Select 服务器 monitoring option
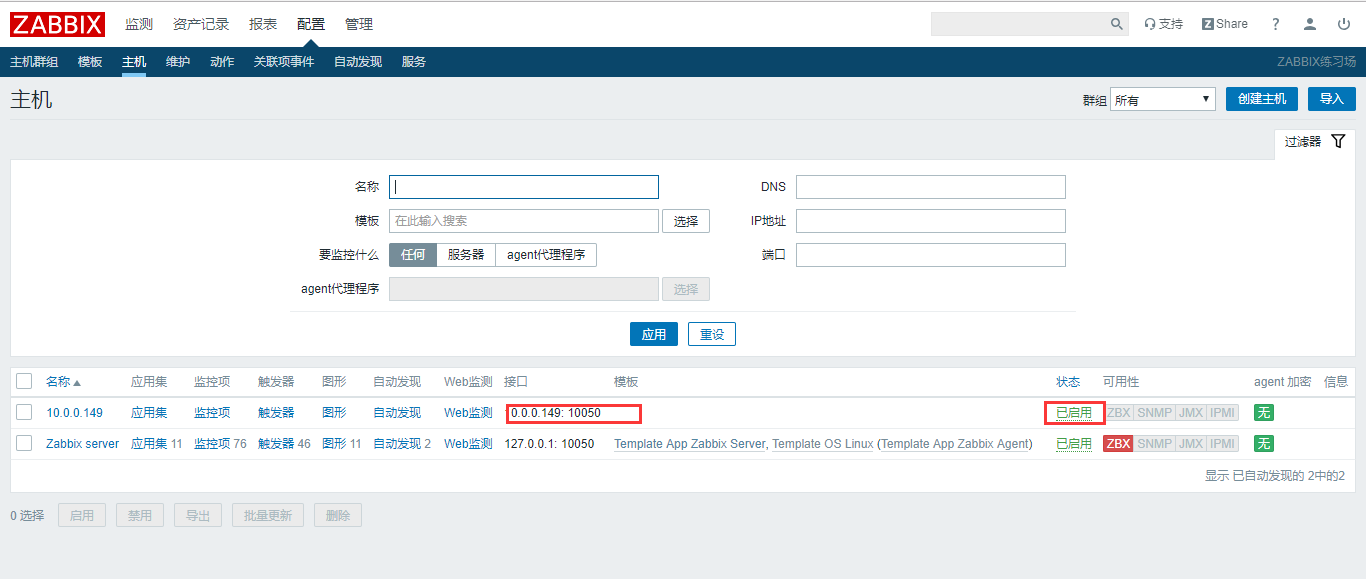The width and height of the screenshot is (1366, 579). (466, 255)
